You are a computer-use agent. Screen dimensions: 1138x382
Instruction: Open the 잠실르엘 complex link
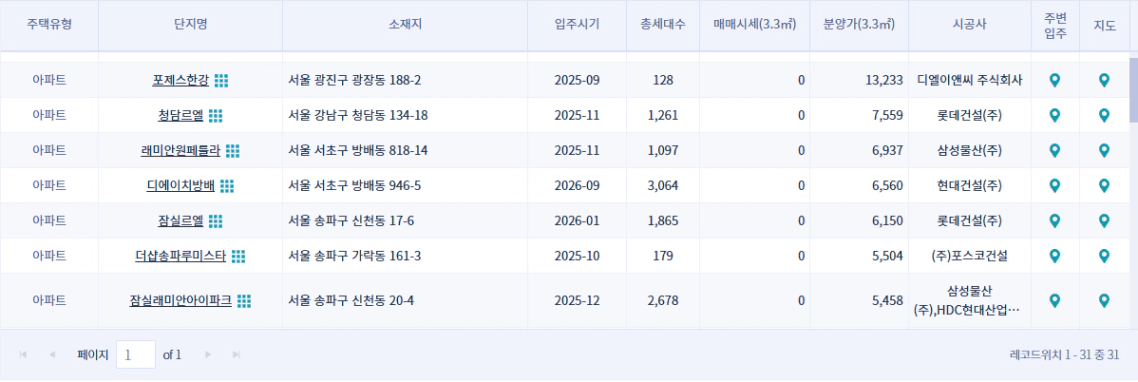point(181,221)
